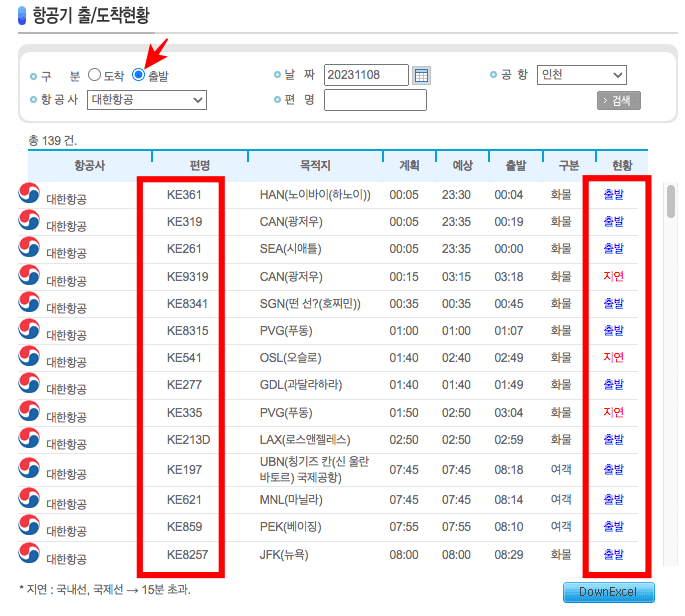Click the Korean Air logo in KE8341 row
The width and height of the screenshot is (685, 616).
point(29,302)
